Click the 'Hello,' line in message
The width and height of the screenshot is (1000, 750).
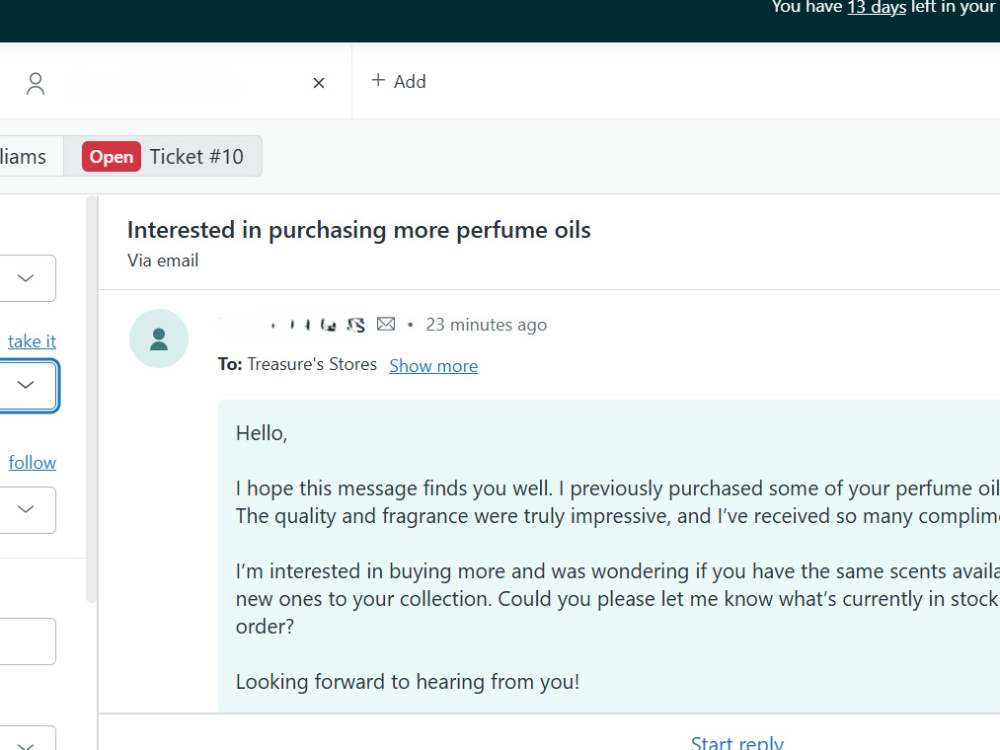[x=261, y=433]
